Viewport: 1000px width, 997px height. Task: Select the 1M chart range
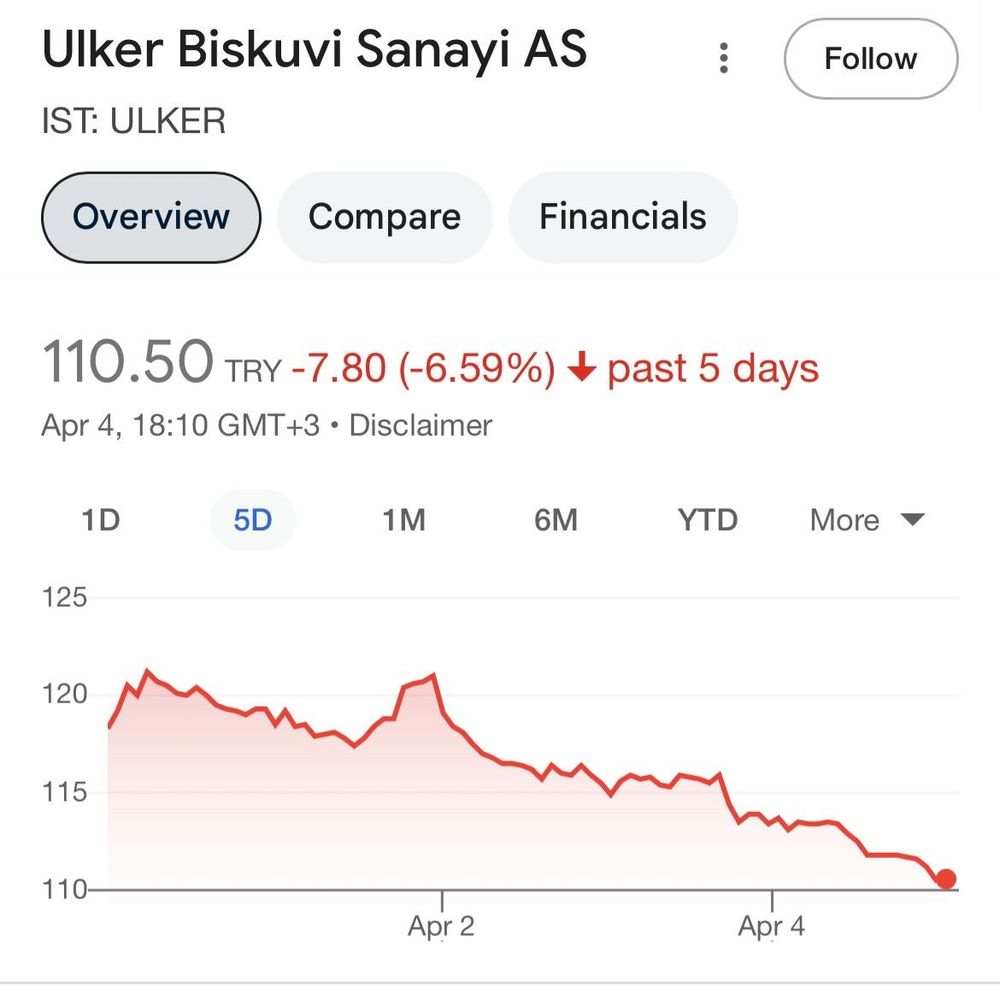404,520
